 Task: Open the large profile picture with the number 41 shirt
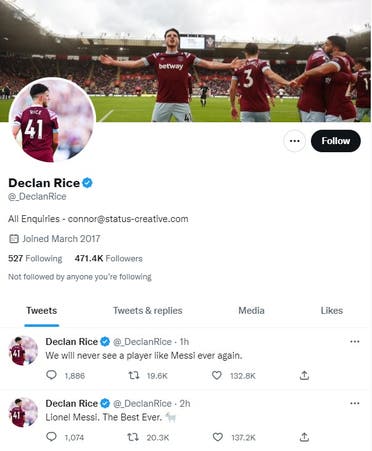coord(52,121)
